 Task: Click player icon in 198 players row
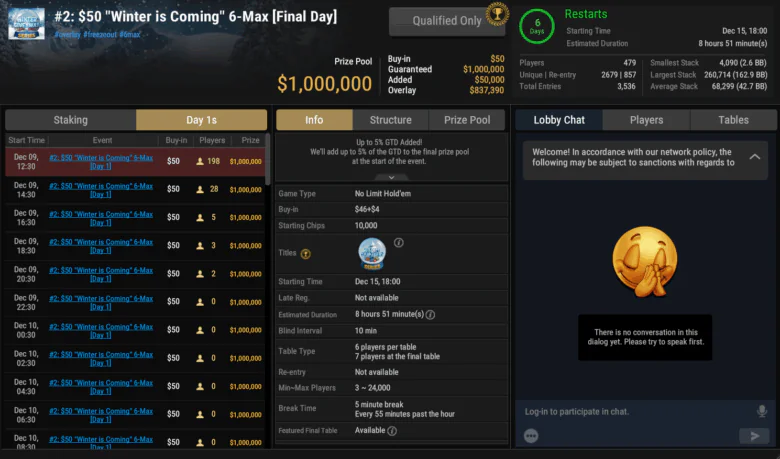pos(200,162)
